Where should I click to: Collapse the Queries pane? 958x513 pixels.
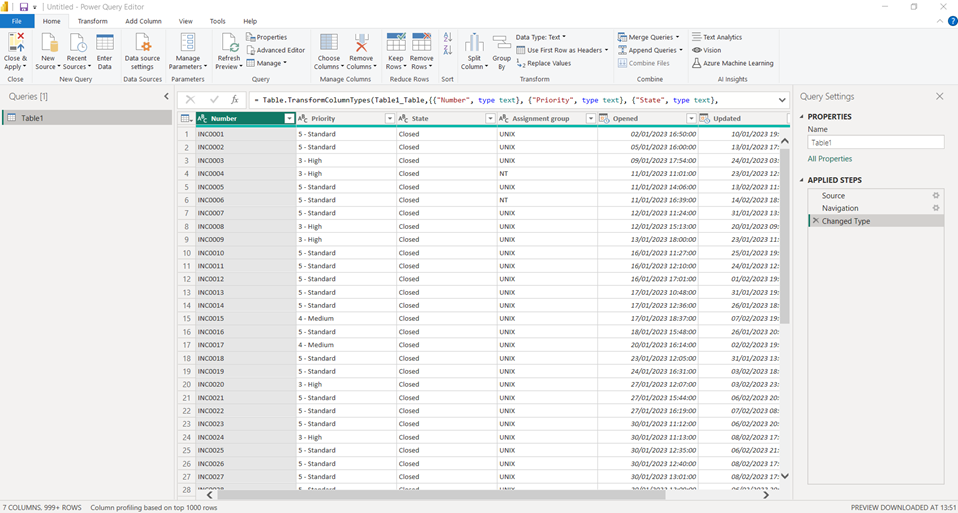(x=166, y=96)
